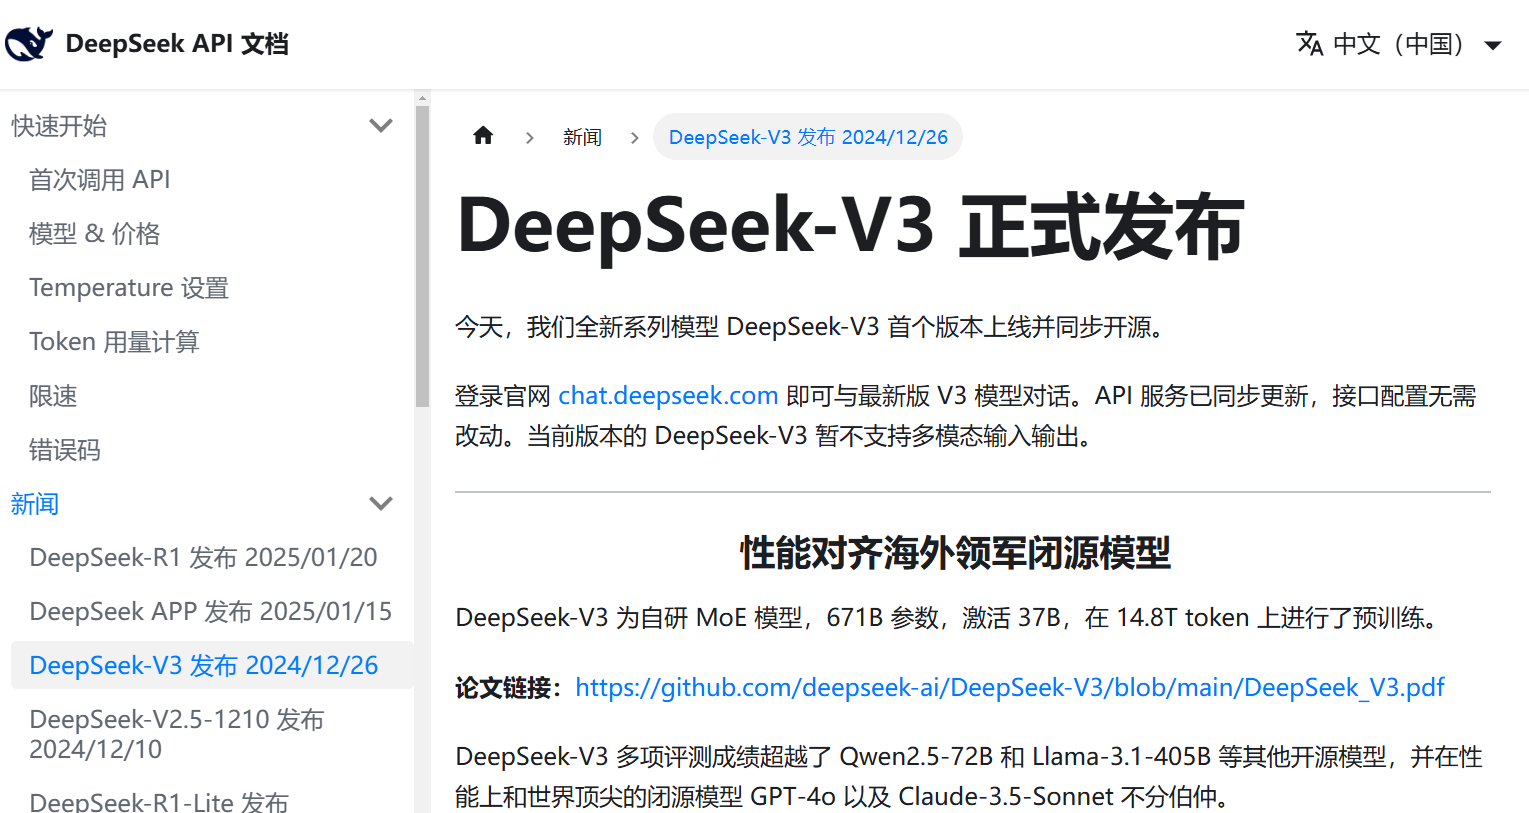The height and width of the screenshot is (813, 1529).
Task: Open the chat.deepseek.com link
Action: [x=668, y=395]
